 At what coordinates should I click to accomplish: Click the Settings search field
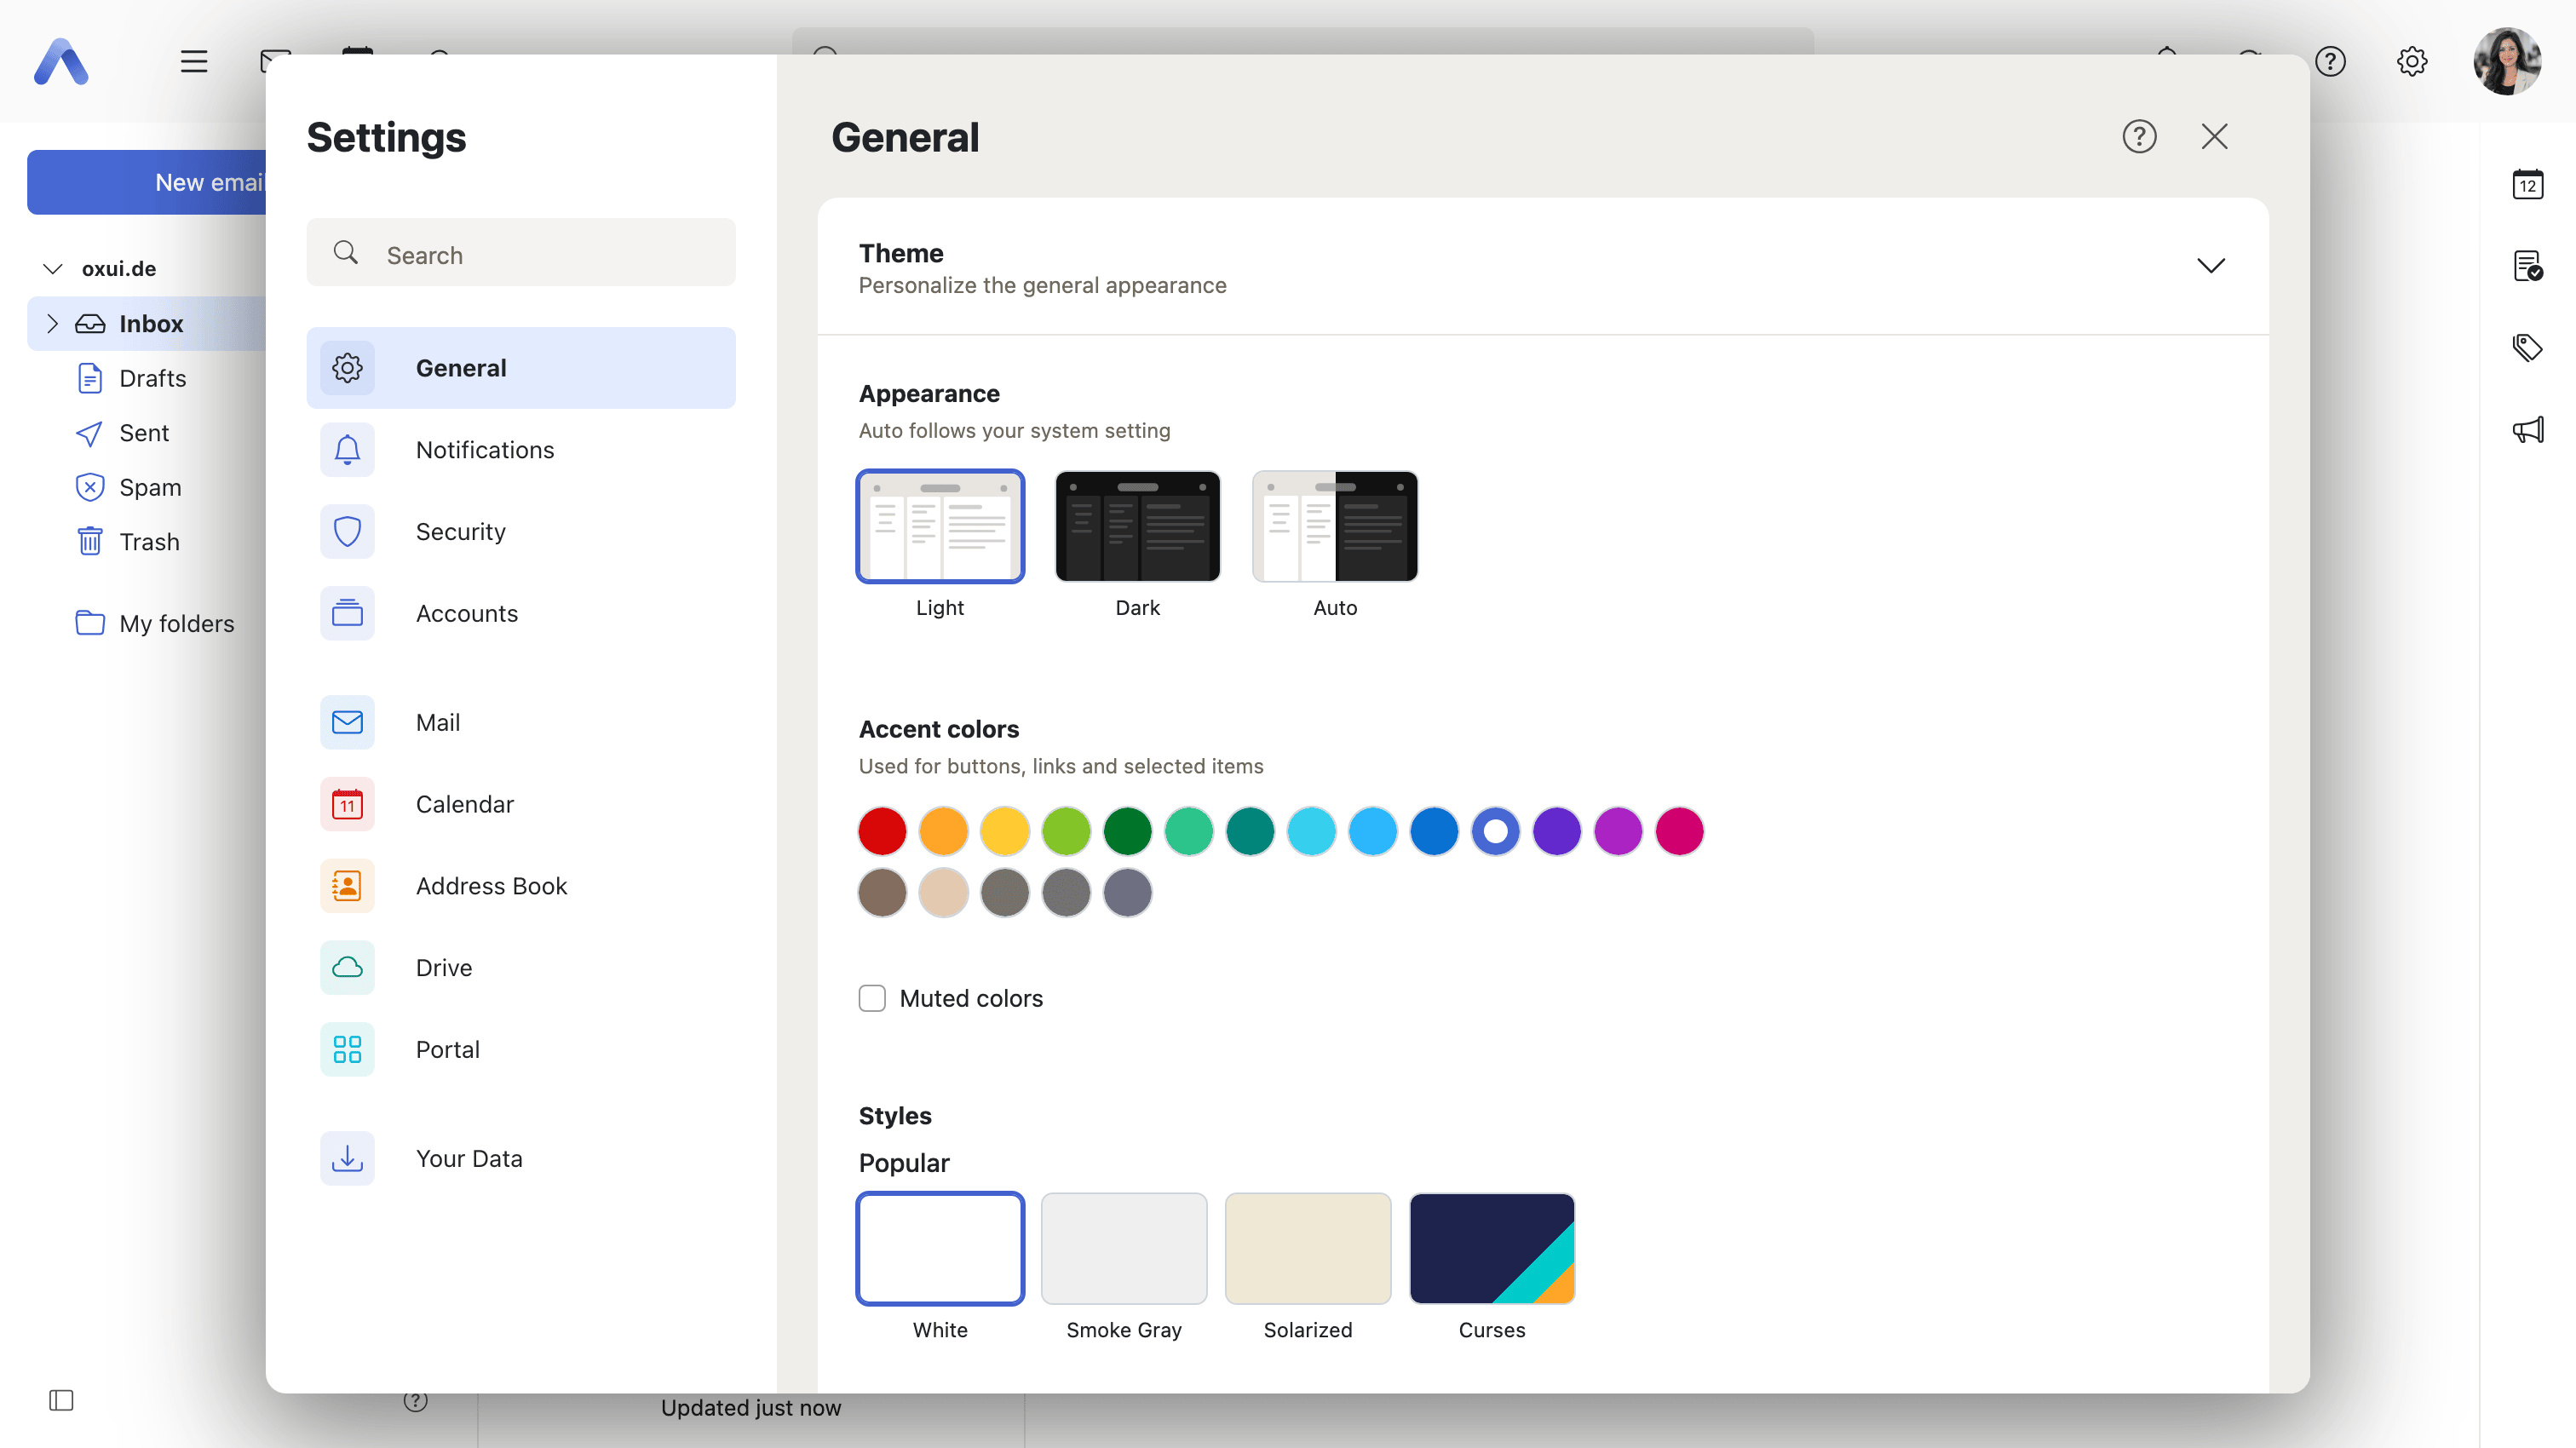point(520,254)
